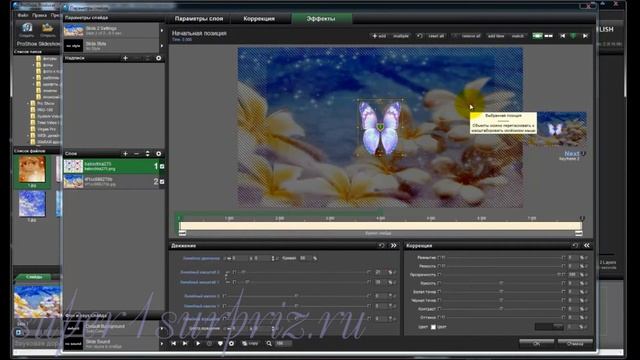Go to preview start in playback bar

tap(173, 344)
